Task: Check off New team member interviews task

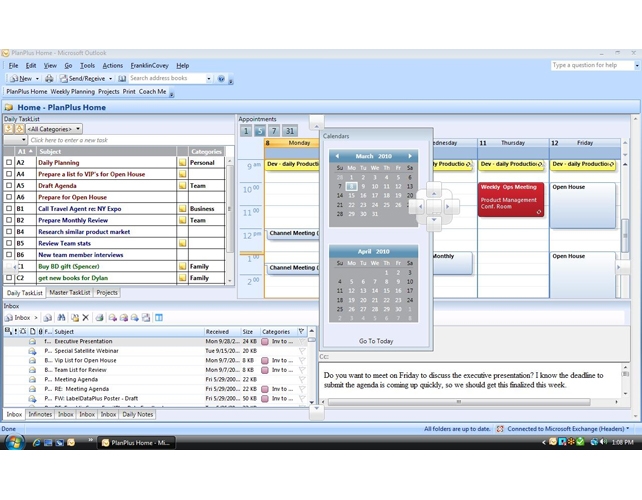Action: click(x=9, y=255)
